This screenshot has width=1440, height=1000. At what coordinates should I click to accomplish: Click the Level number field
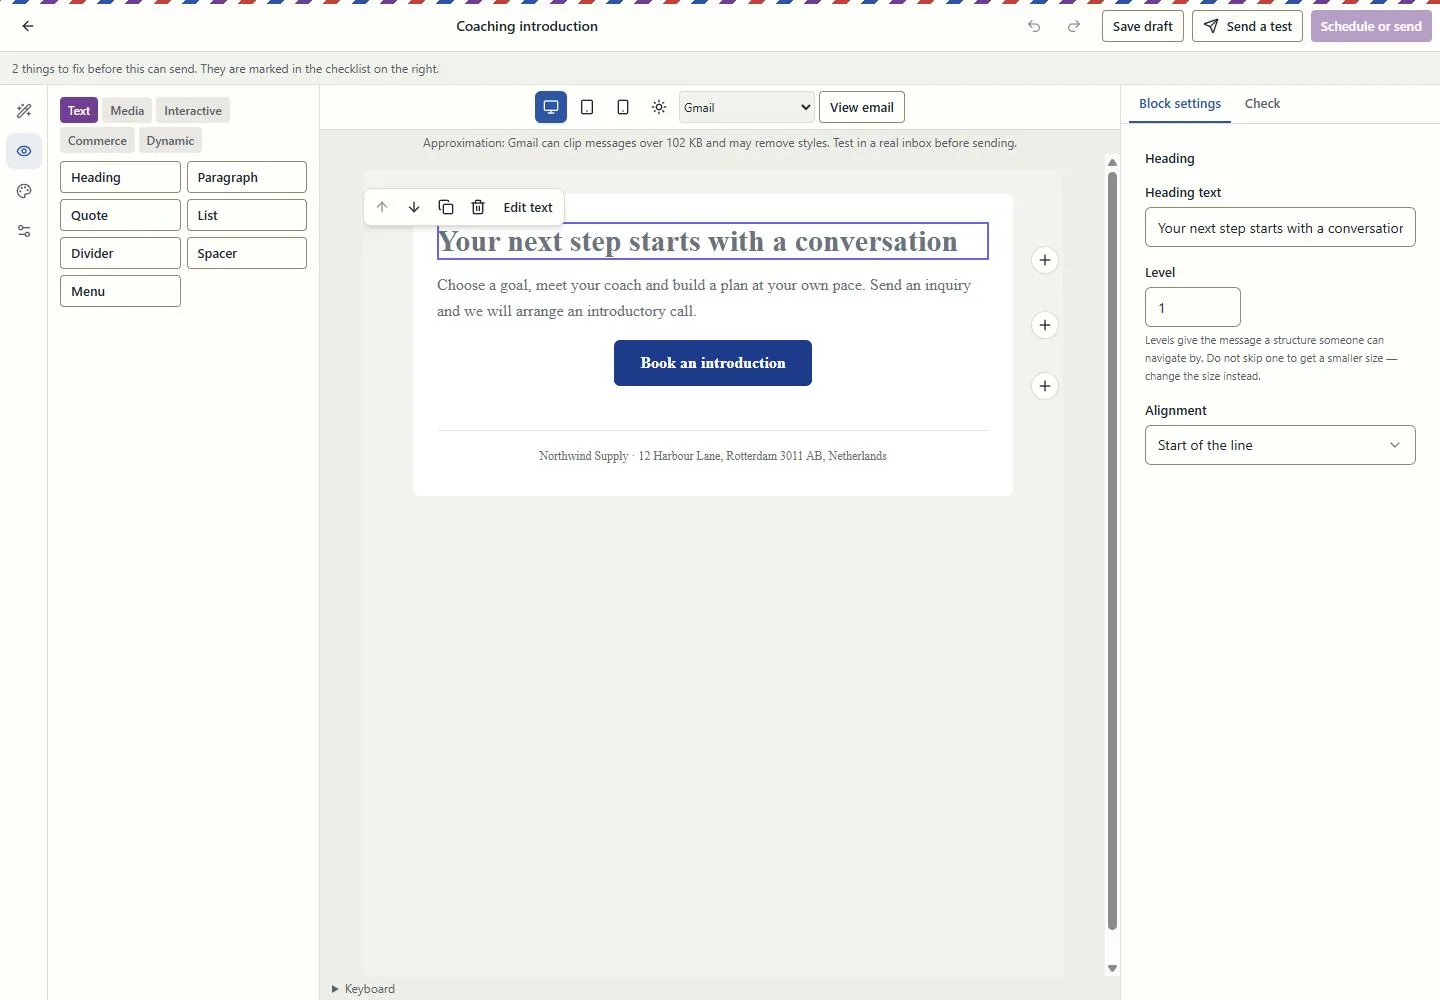1193,307
